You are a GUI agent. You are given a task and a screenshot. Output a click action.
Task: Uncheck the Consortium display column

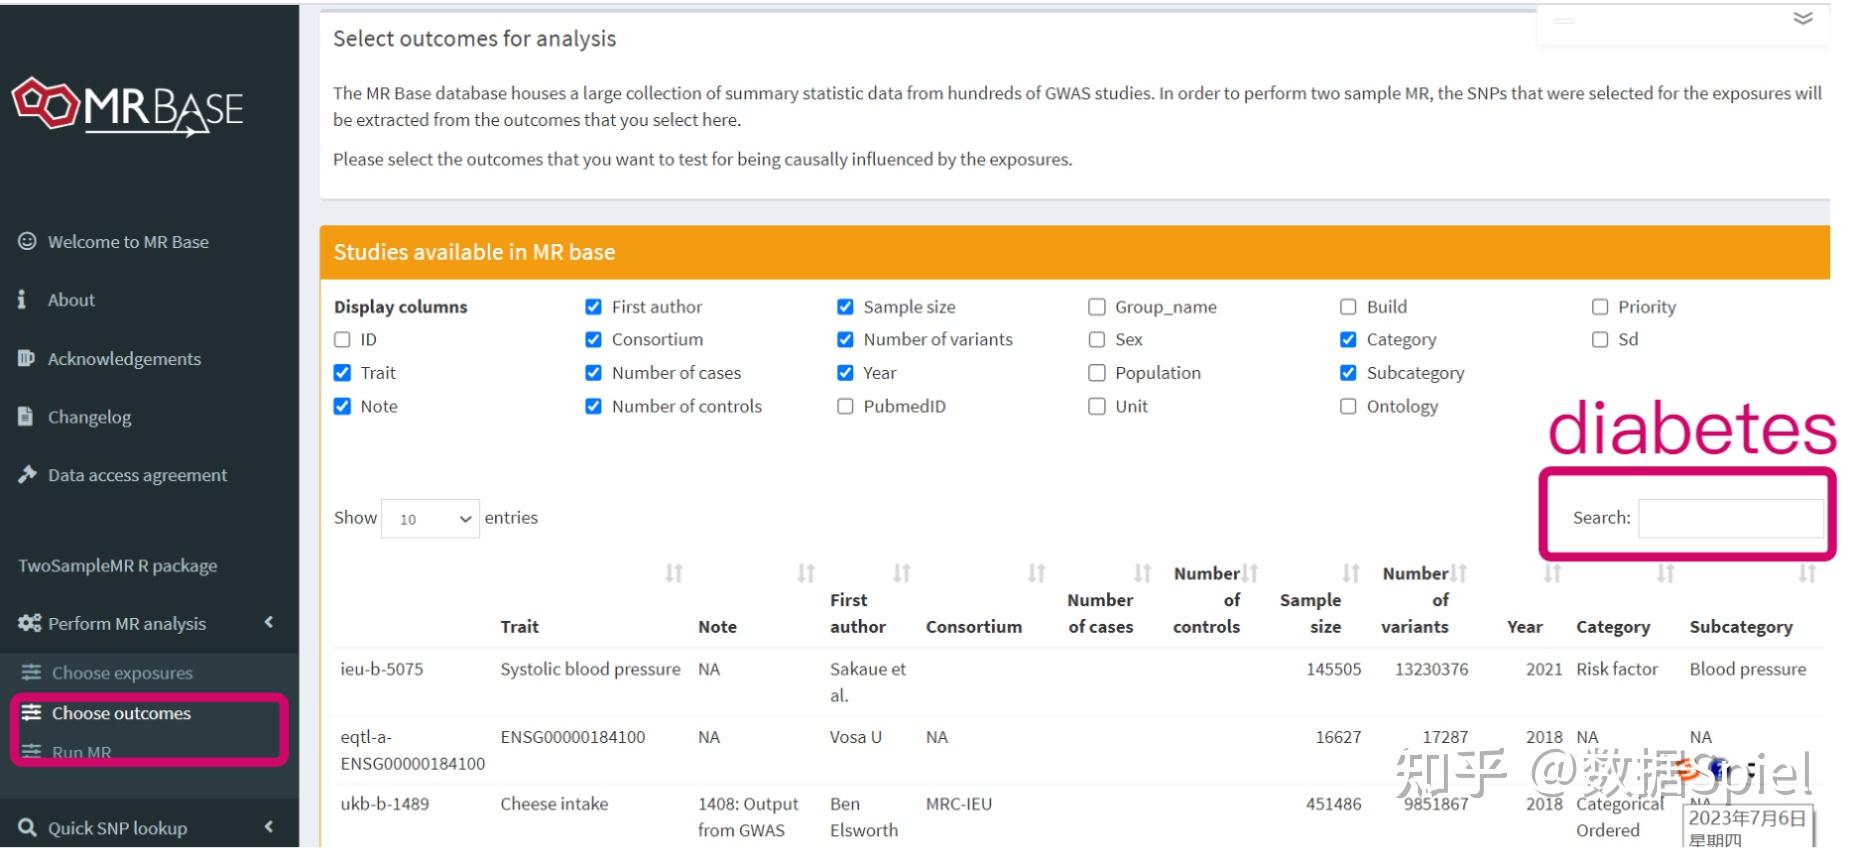pos(593,340)
